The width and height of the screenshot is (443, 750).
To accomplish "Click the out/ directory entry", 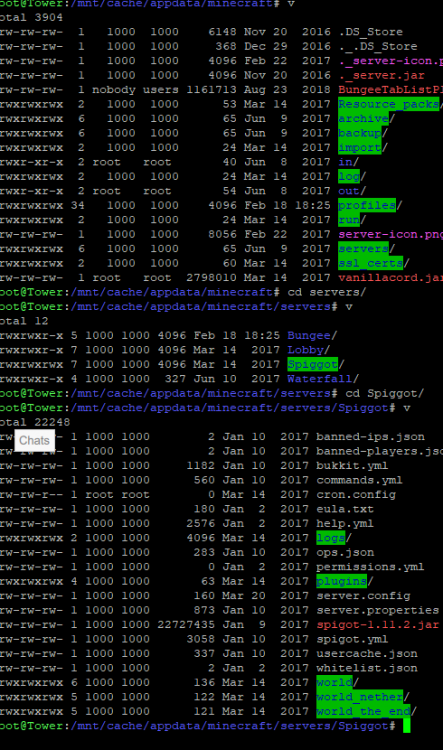I will click(352, 191).
